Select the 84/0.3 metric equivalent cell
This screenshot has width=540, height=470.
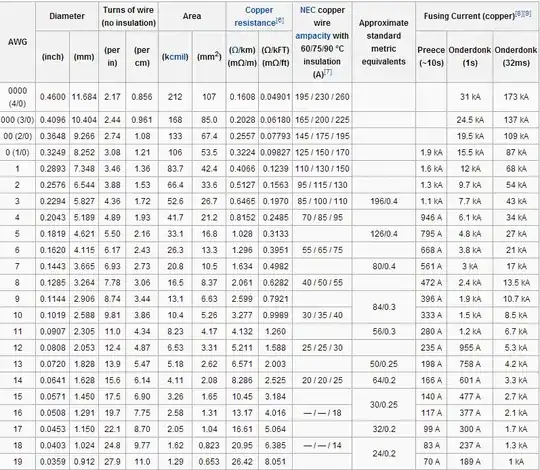(x=384, y=307)
